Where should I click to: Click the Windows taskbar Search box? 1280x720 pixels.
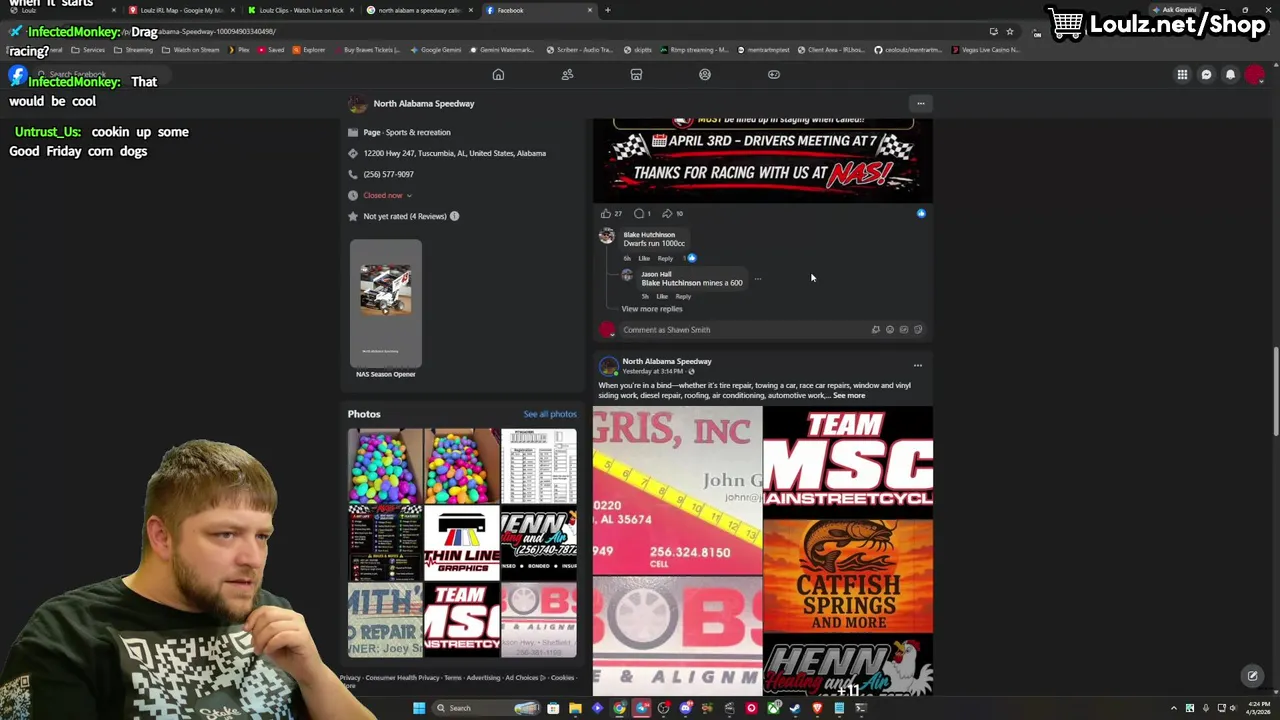pos(488,708)
